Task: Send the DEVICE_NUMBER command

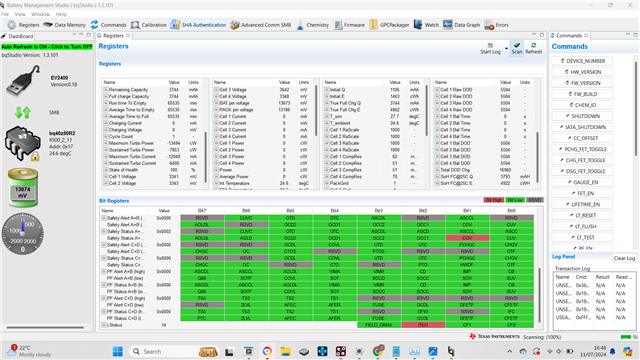Action: tap(582, 61)
